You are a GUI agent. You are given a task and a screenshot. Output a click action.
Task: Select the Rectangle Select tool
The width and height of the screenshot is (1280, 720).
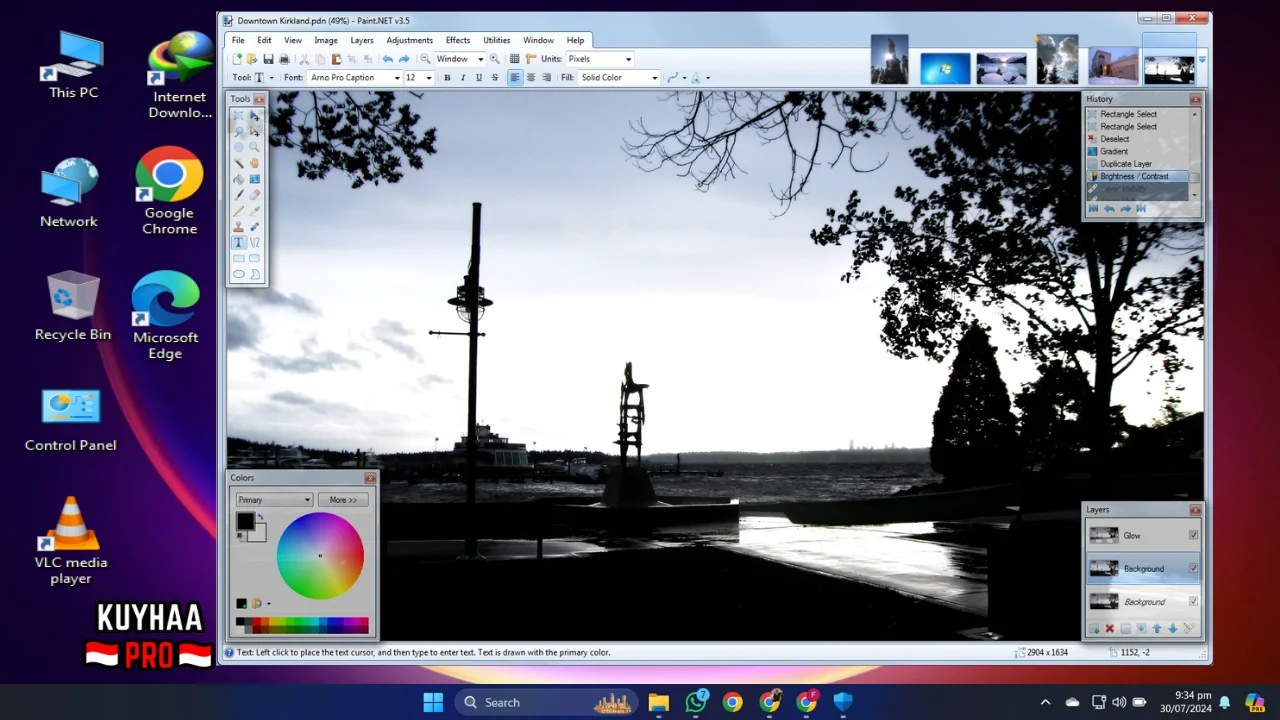[238, 115]
